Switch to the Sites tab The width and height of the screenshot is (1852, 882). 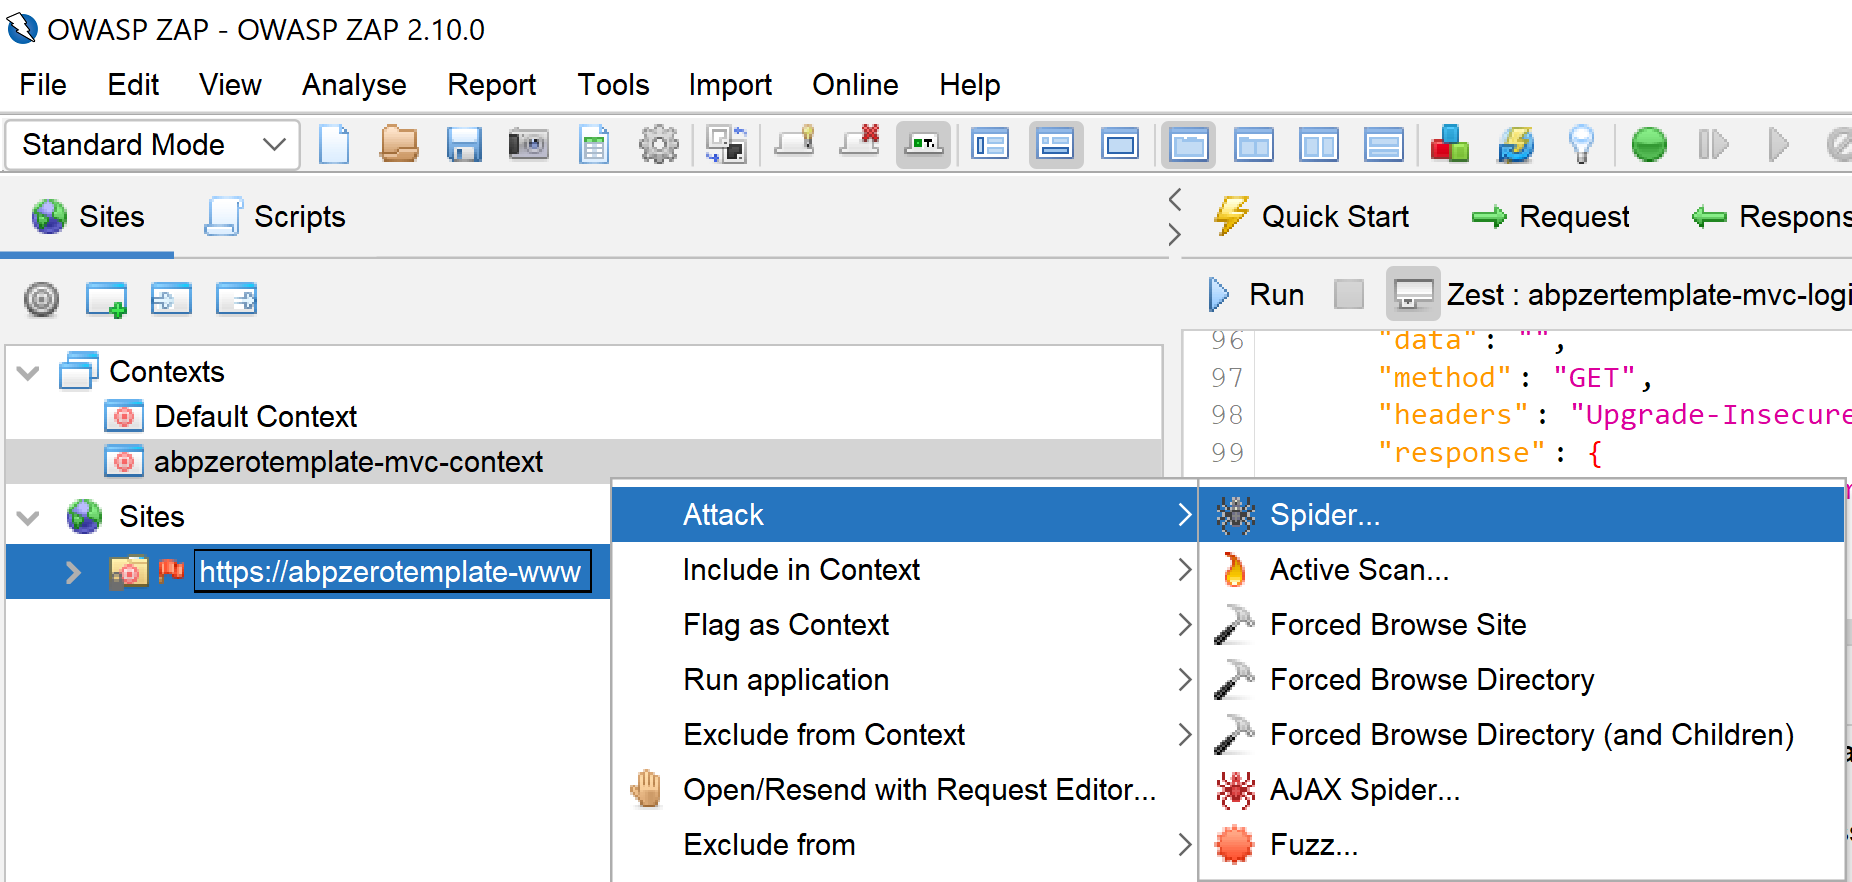(x=88, y=217)
